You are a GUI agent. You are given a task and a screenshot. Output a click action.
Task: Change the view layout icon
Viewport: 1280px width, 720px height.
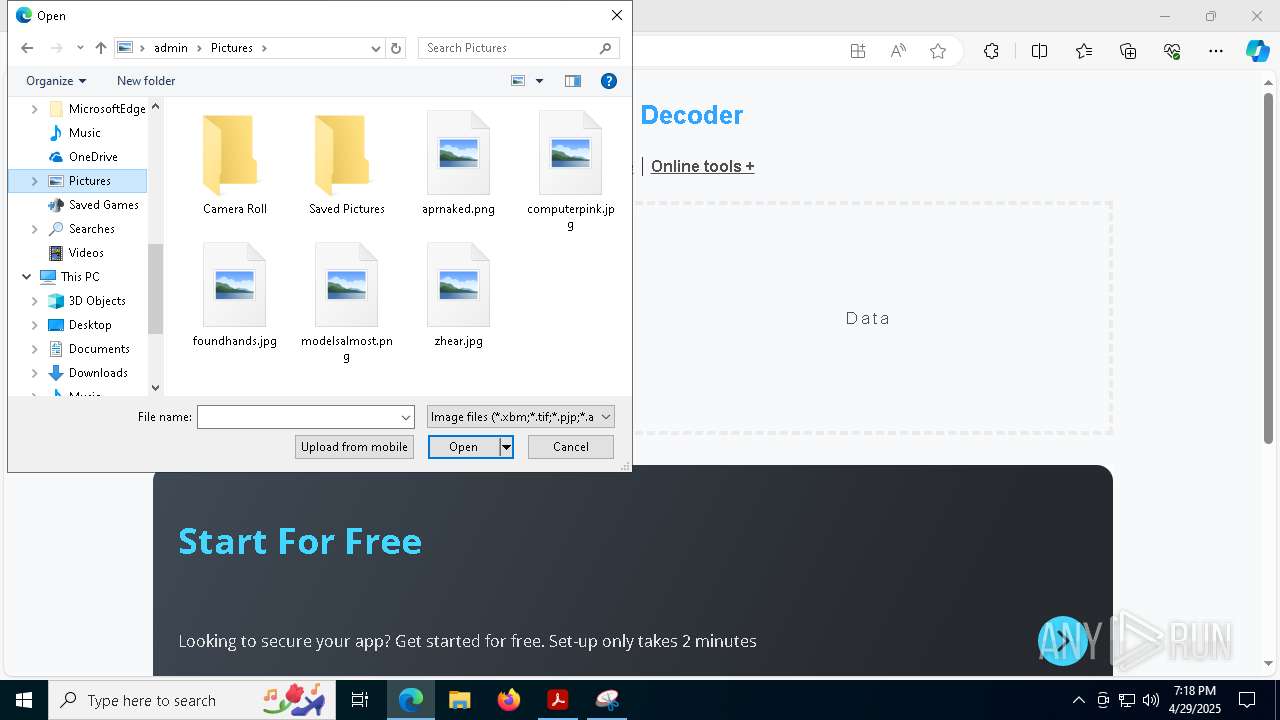(518, 81)
